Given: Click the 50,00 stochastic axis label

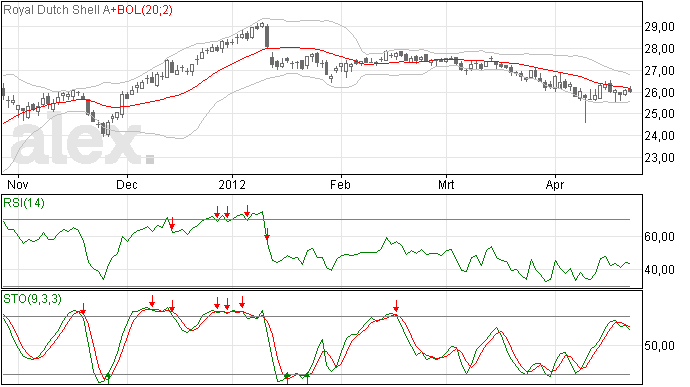Looking at the screenshot, I should coord(659,346).
